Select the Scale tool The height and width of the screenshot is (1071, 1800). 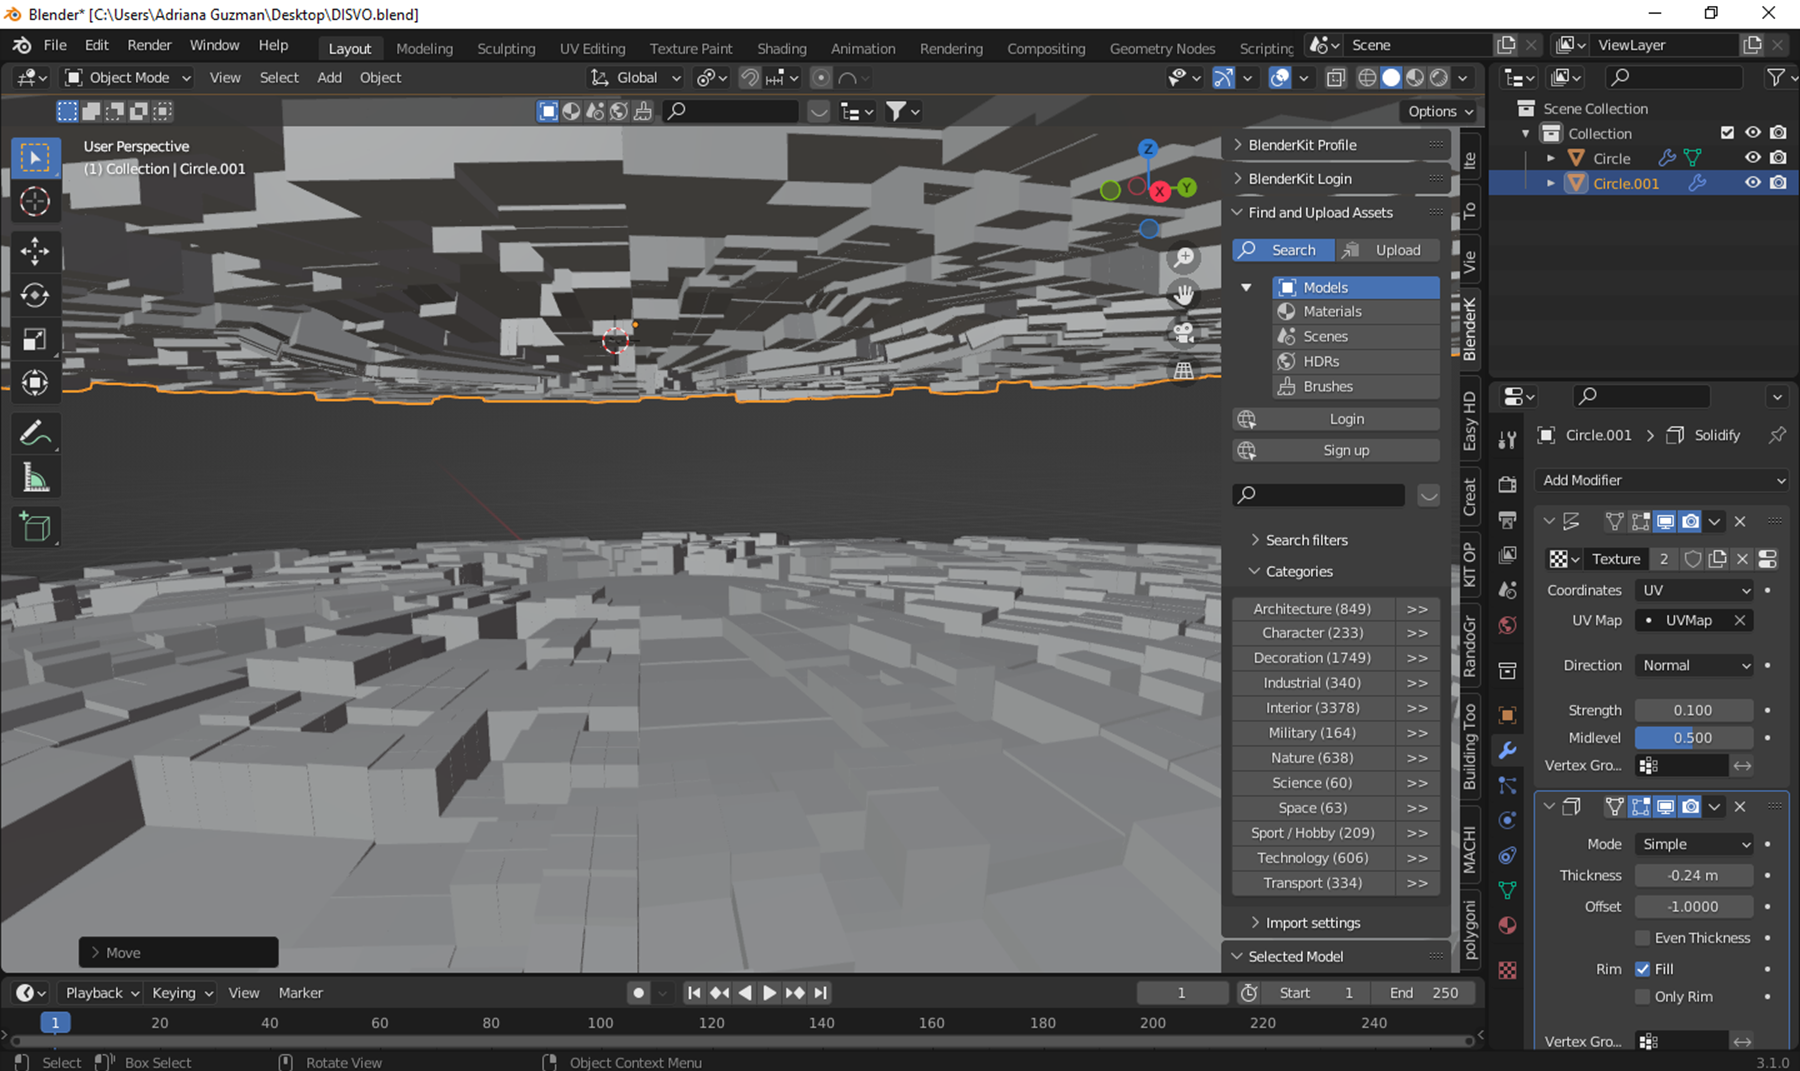pyautogui.click(x=35, y=340)
